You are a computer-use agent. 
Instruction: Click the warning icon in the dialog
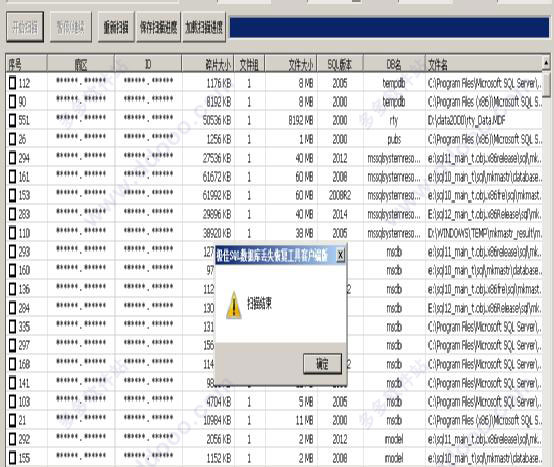234,305
